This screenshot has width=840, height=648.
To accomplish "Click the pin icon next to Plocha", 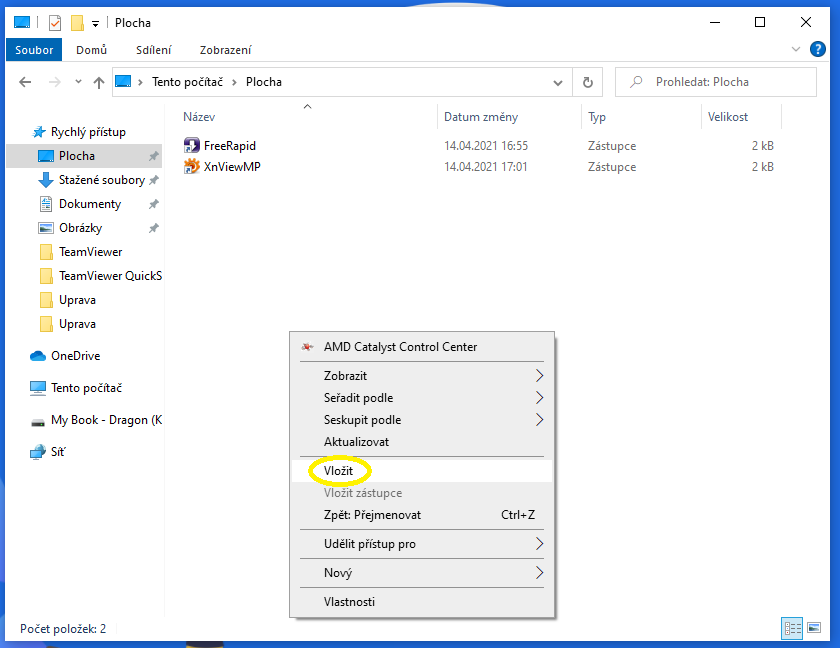I will point(154,156).
